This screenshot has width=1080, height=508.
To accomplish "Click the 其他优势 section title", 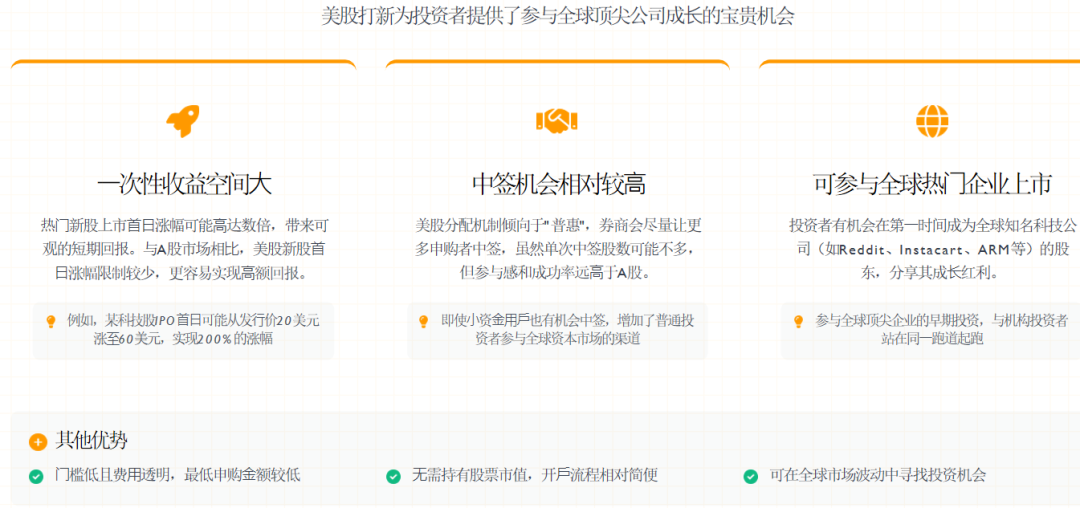I will point(91,441).
